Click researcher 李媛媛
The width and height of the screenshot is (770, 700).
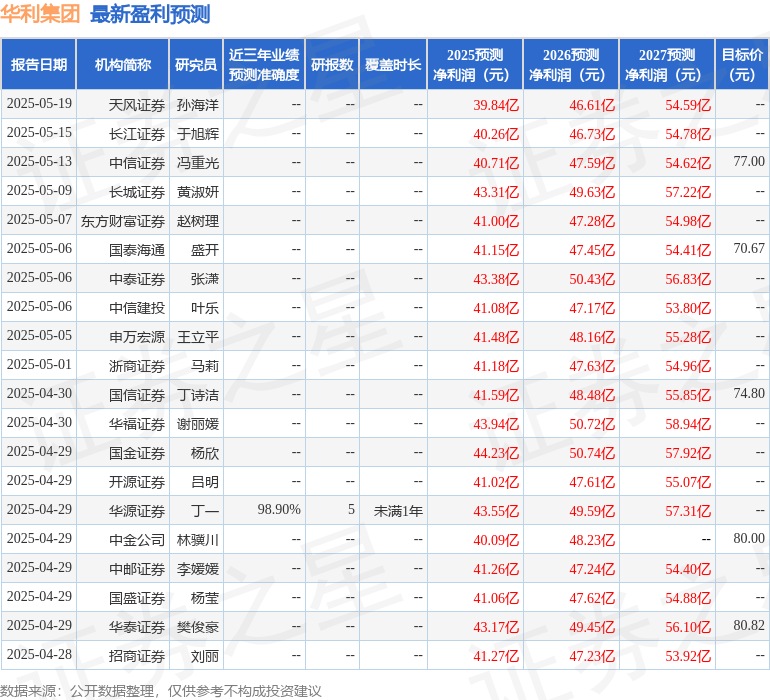coord(198,568)
